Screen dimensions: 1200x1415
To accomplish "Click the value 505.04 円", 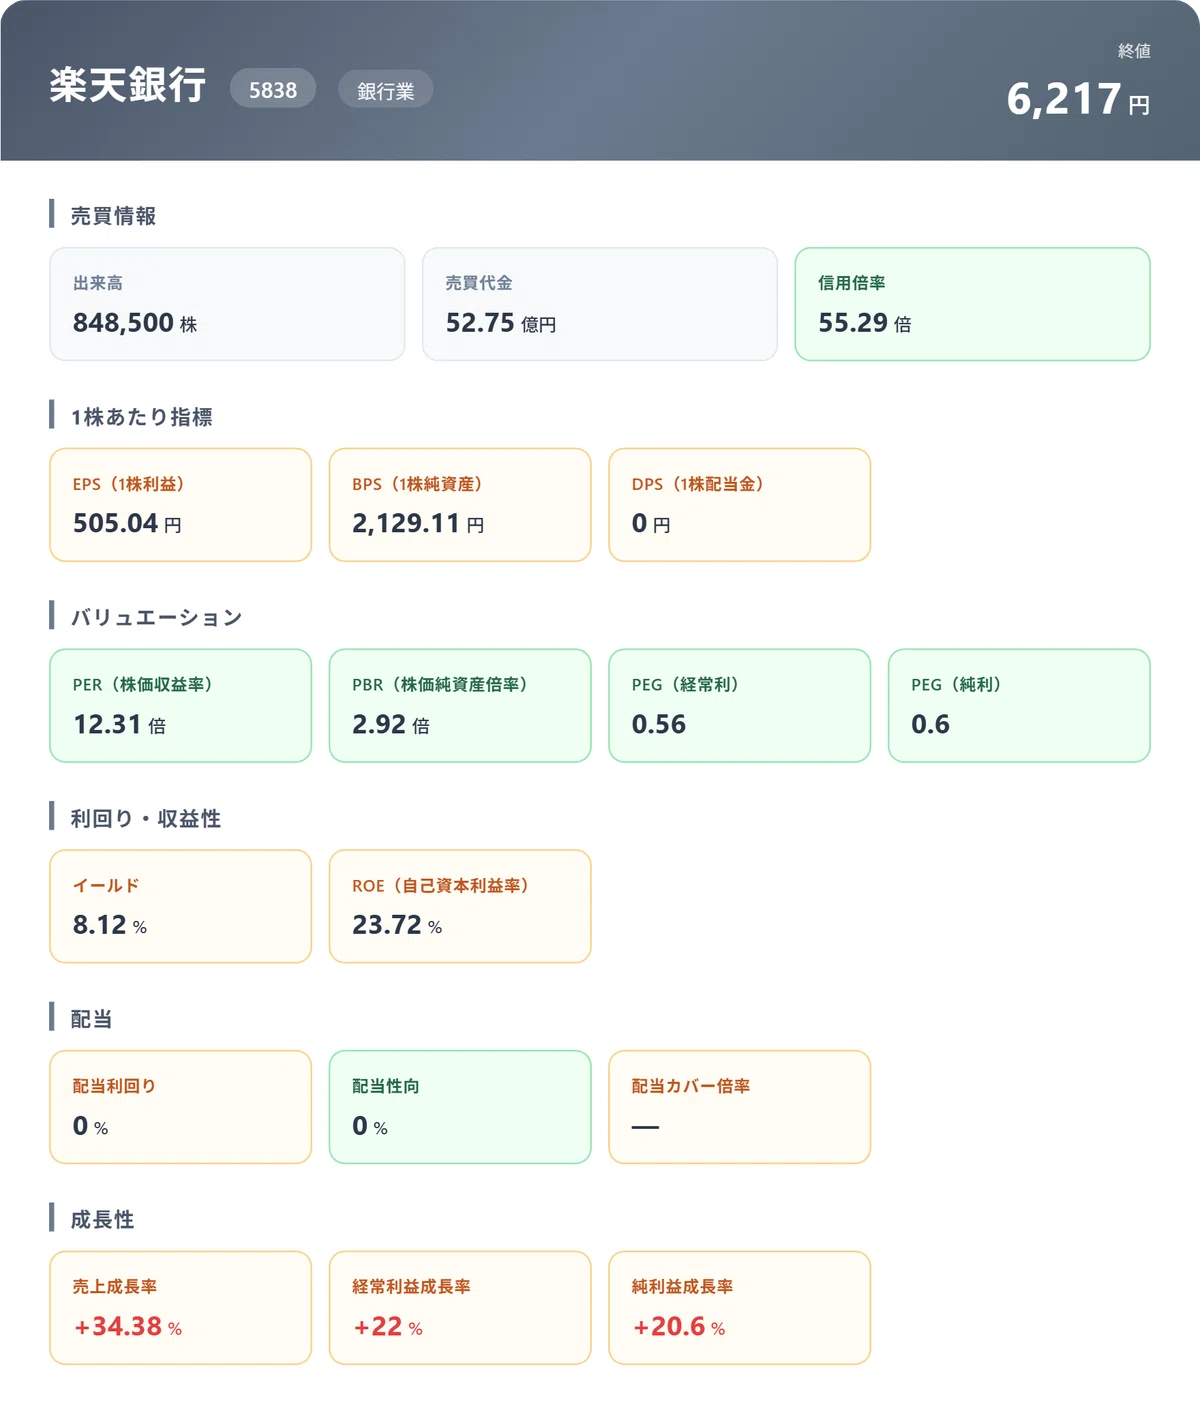I will click(x=127, y=523).
